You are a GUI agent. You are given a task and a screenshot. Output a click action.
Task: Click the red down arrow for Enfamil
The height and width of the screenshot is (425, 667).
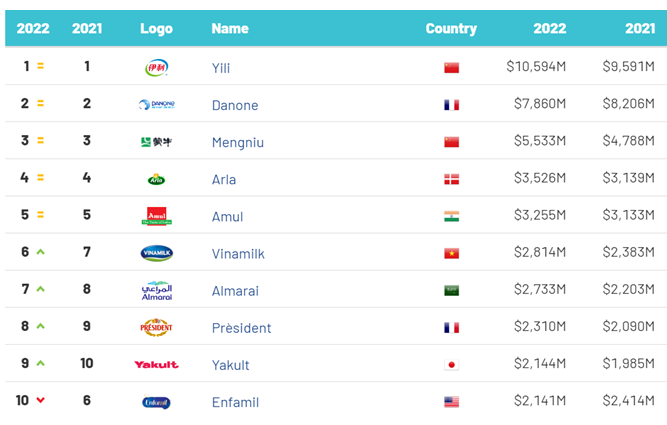point(40,400)
